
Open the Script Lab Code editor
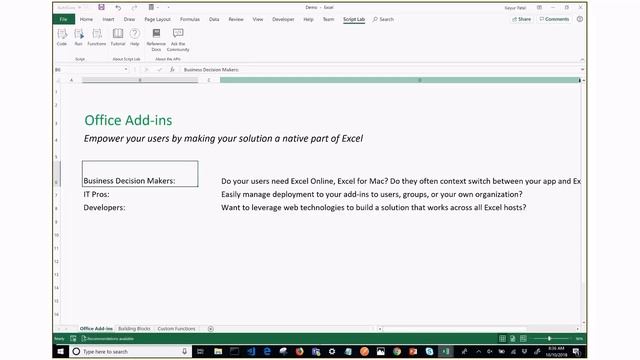[62, 37]
